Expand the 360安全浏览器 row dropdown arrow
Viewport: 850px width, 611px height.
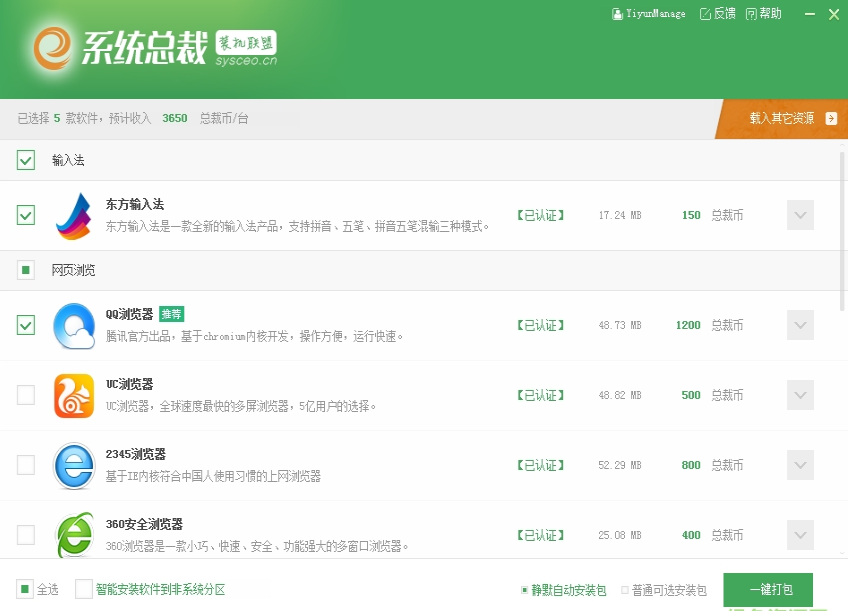pos(800,535)
